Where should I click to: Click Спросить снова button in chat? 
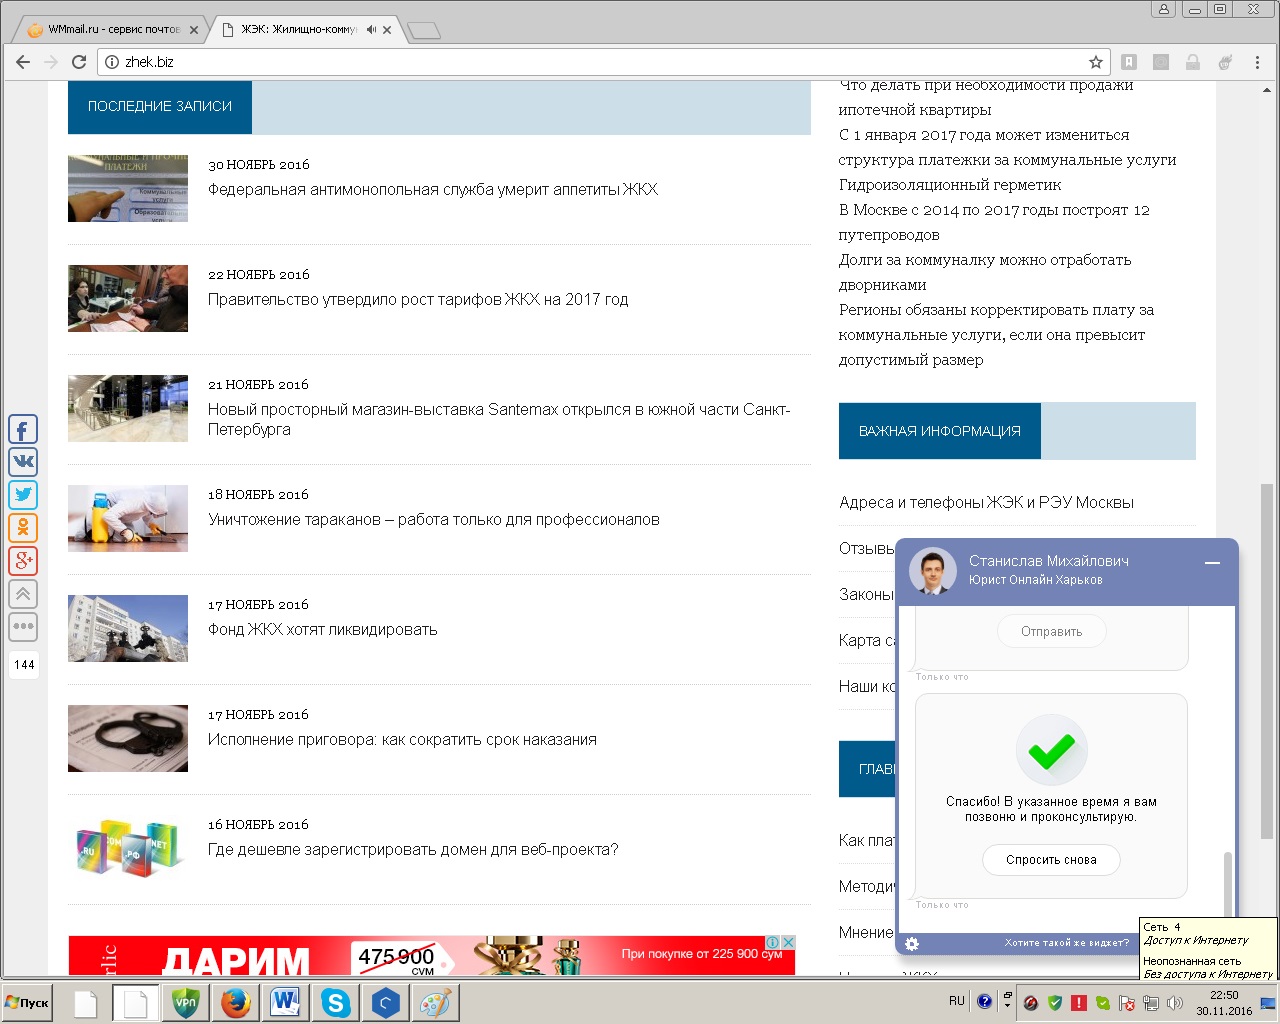(1051, 860)
